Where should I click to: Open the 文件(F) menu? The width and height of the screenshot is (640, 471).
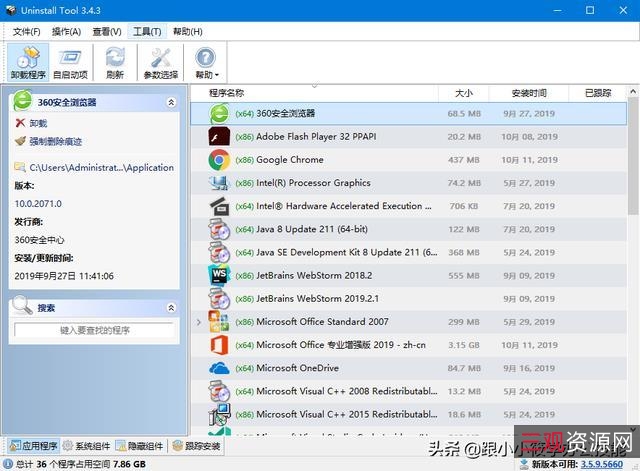27,31
